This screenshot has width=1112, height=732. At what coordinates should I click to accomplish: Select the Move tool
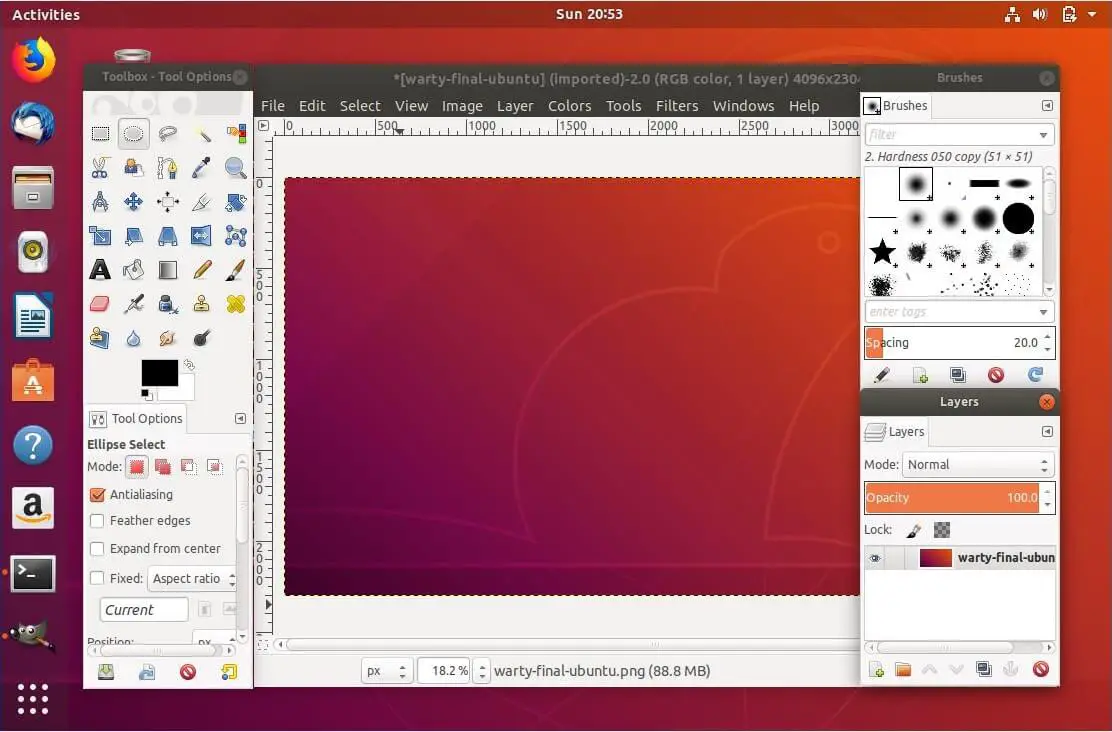tap(134, 201)
